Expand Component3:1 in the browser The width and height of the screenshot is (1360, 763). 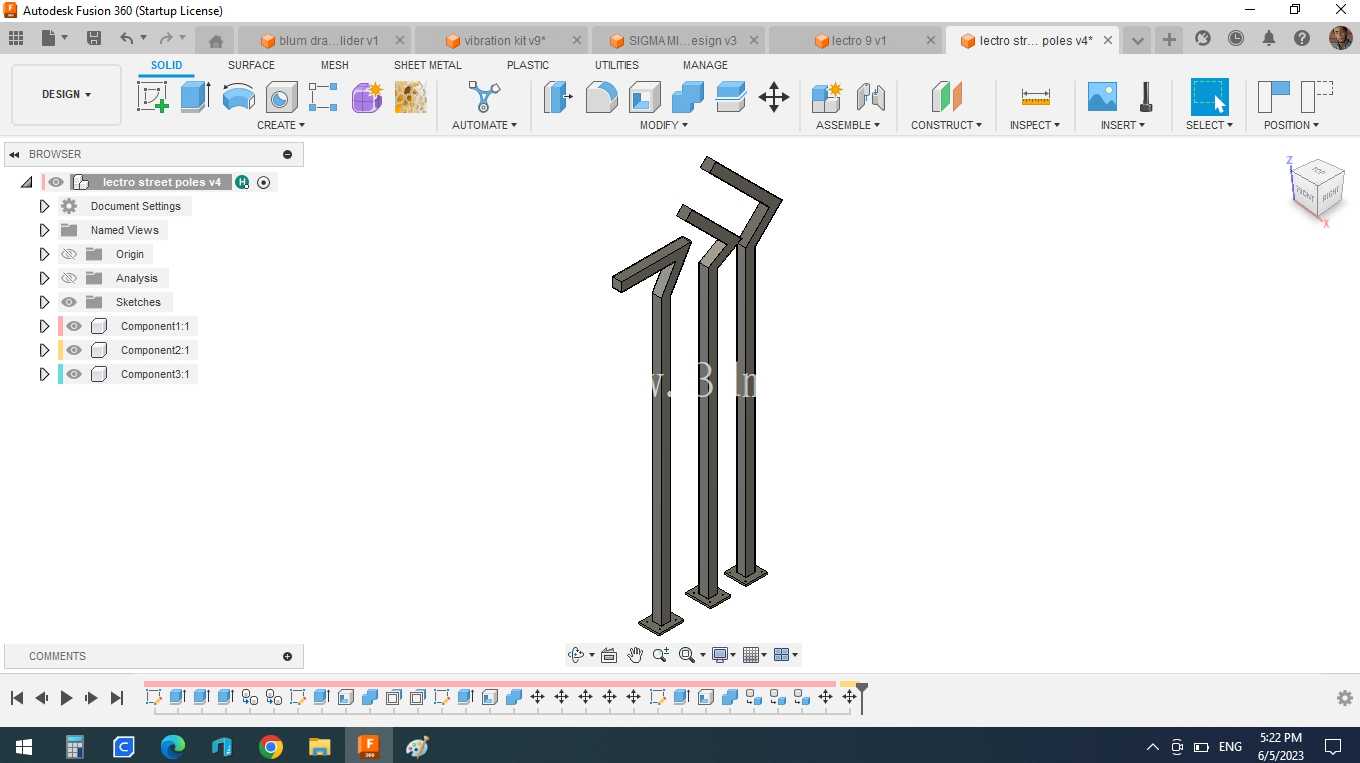[44, 374]
